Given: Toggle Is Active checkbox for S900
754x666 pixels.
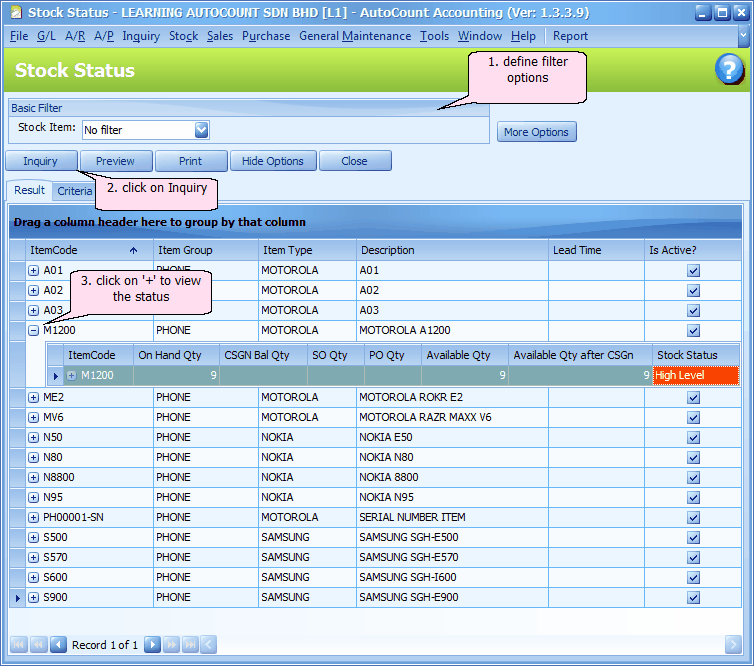Looking at the screenshot, I should pyautogui.click(x=693, y=598).
